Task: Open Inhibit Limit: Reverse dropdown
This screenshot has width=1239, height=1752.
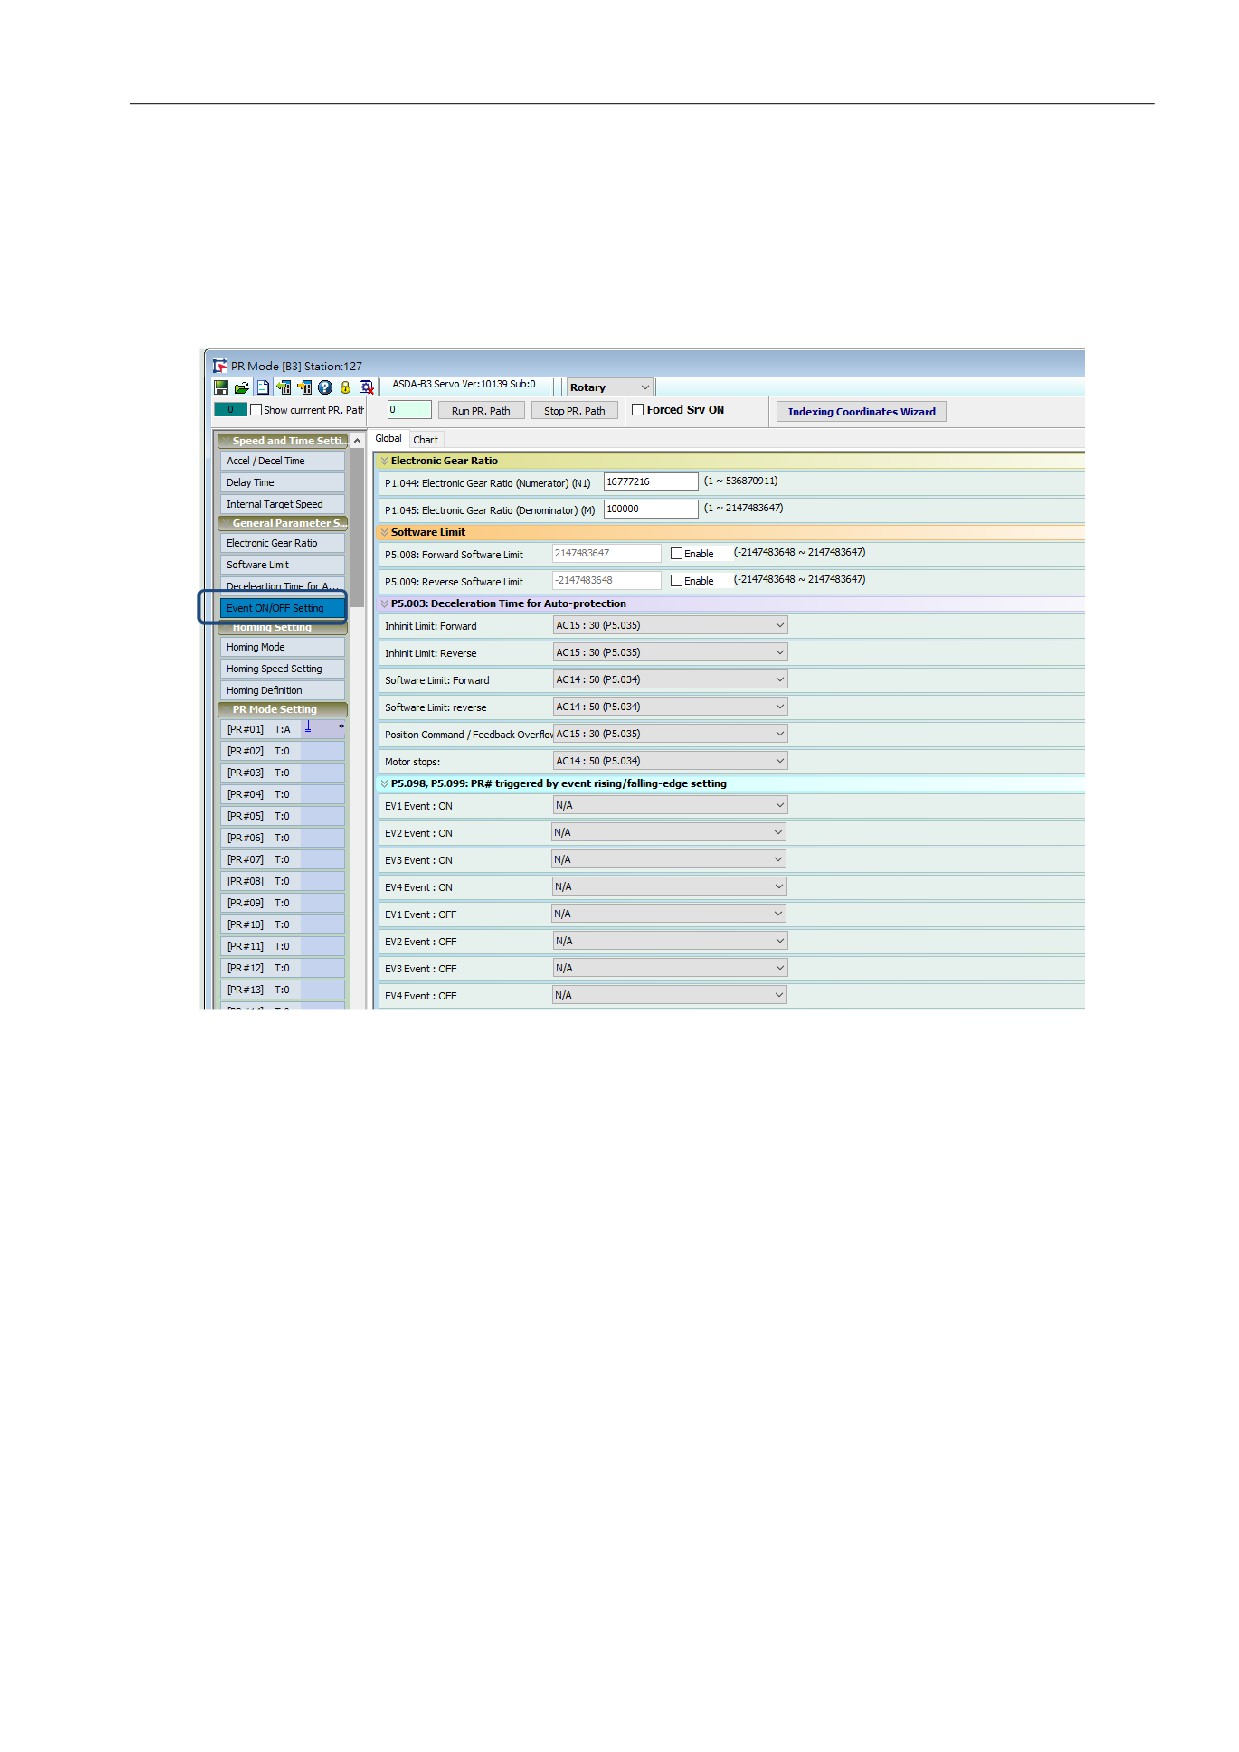Action: click(x=670, y=652)
